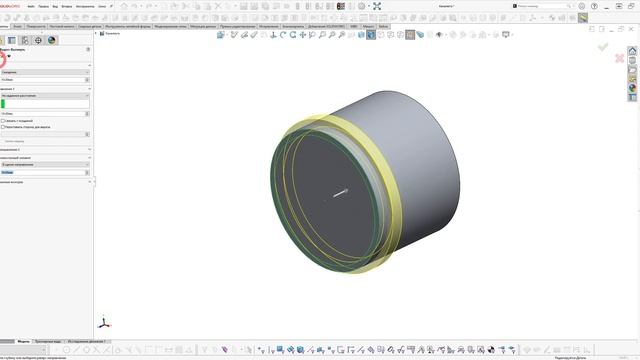Screen dimensions: 640x360
Task: Open the end condition dropdown in Direction 1
Action: 45,96
